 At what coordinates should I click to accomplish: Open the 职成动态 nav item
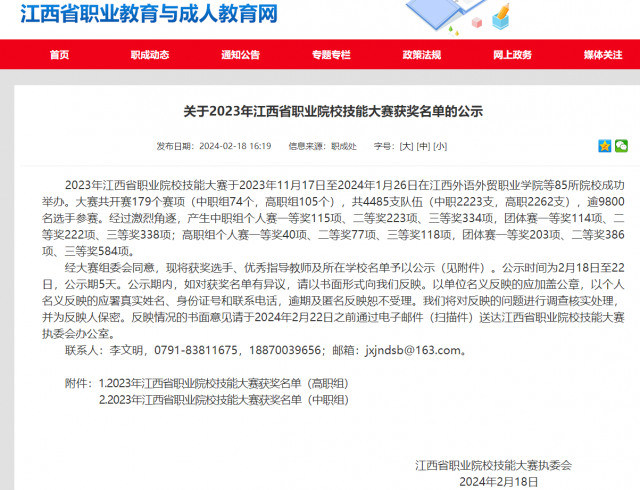point(150,55)
